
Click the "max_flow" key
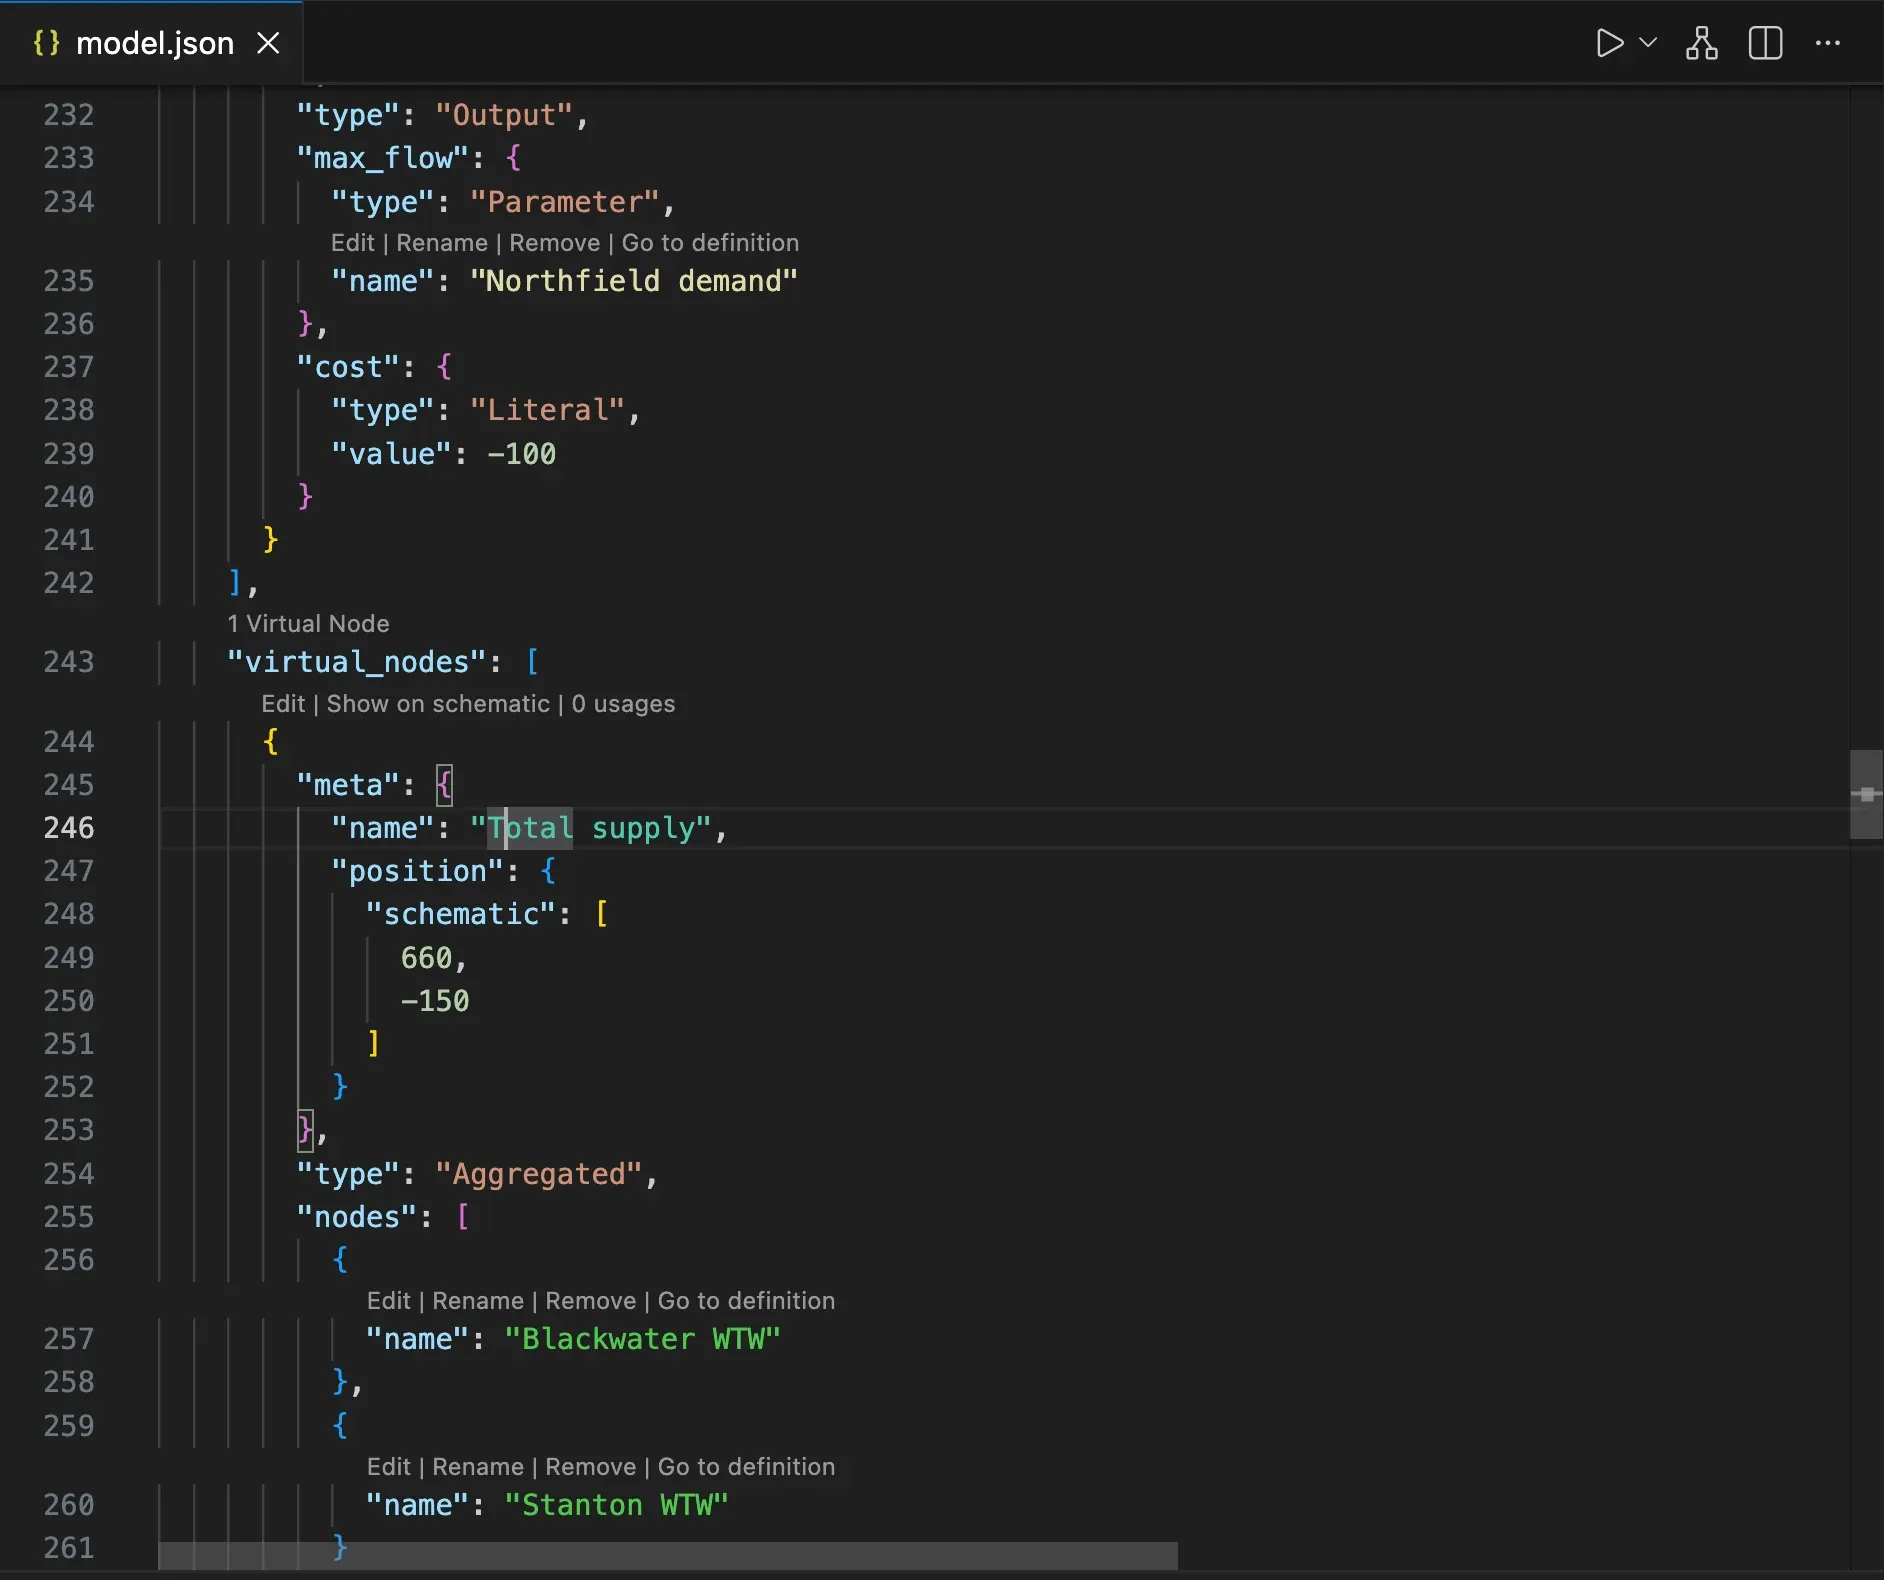(x=383, y=158)
